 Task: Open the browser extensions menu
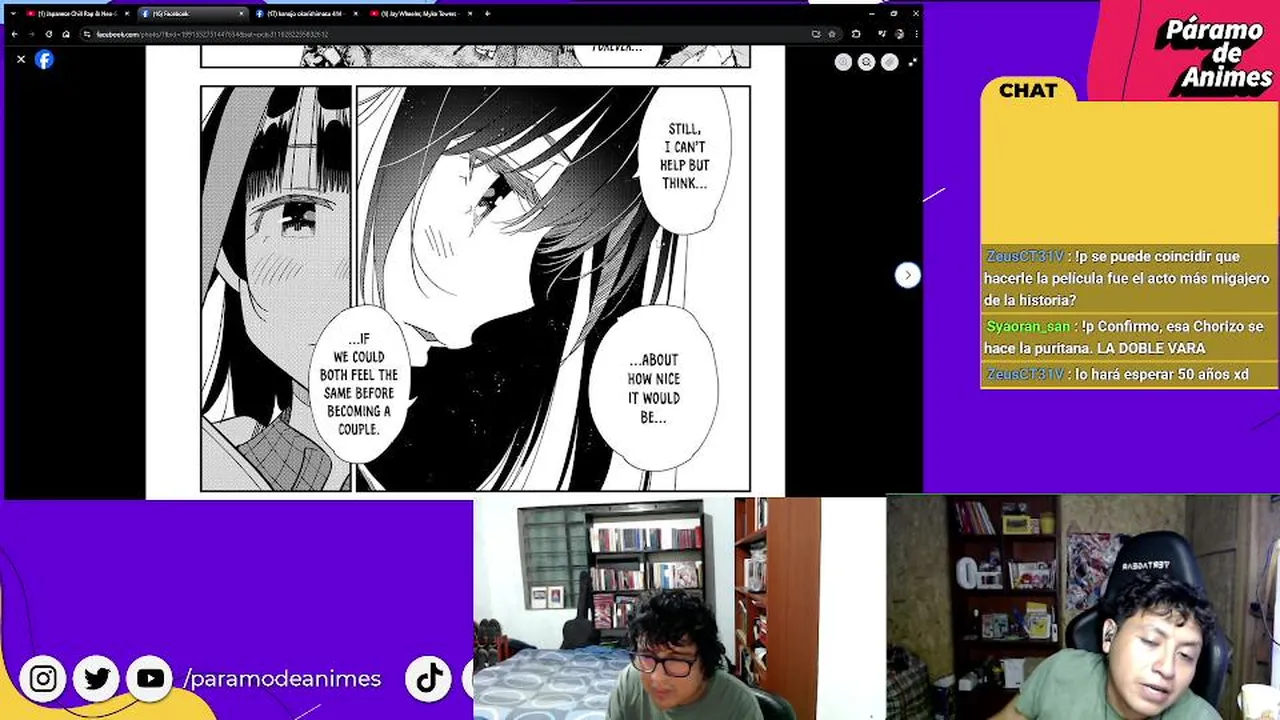point(856,34)
